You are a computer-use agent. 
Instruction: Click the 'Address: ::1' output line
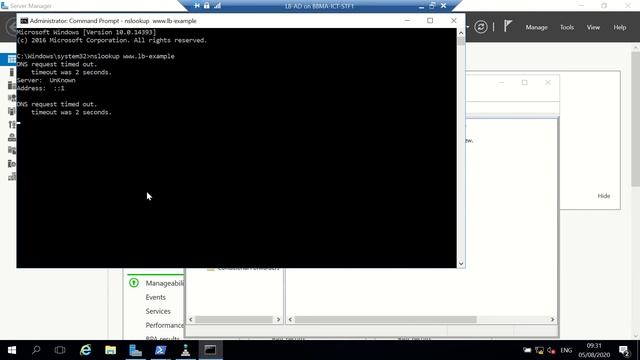pos(40,88)
